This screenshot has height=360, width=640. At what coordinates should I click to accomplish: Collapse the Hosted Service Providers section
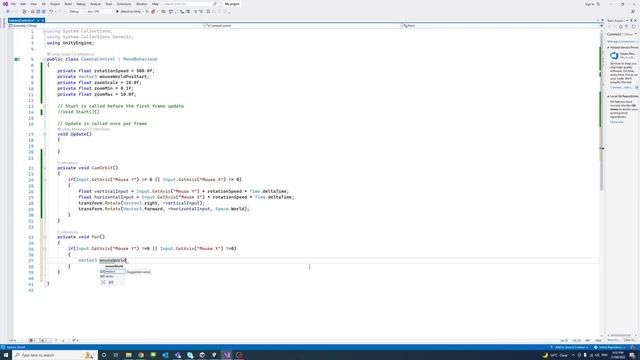(609, 48)
